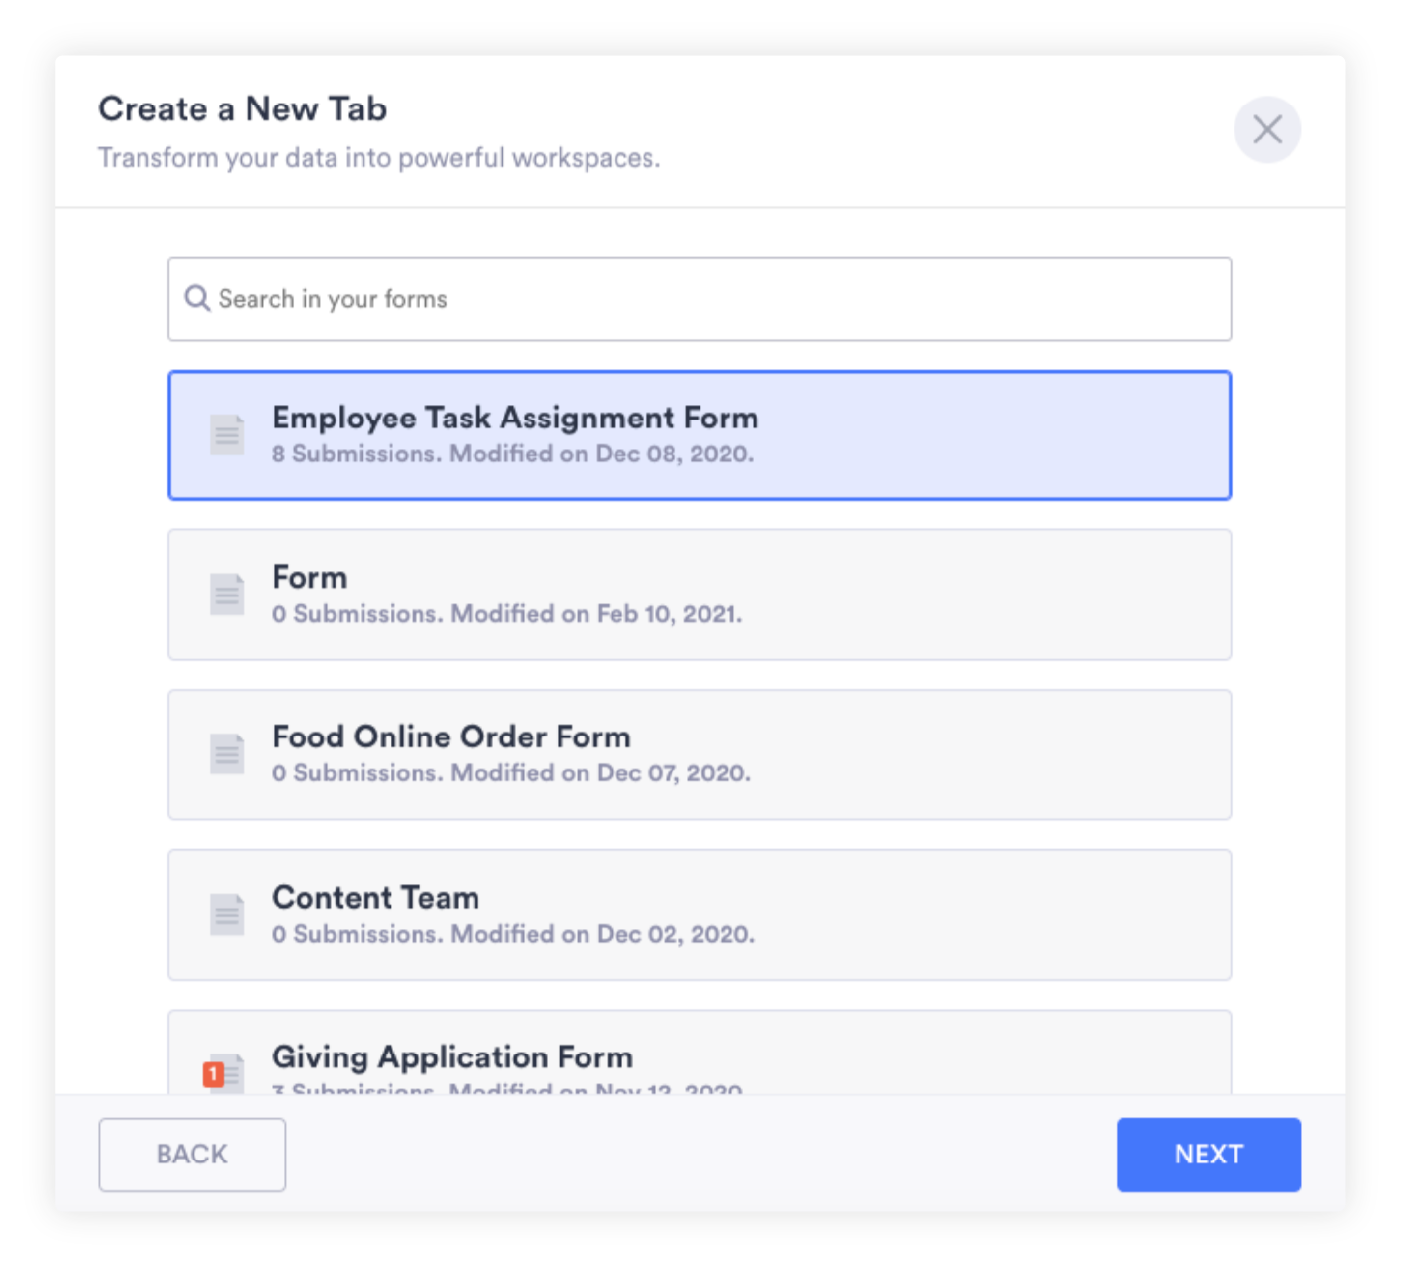Choose the form titled 'Form'
Image resolution: width=1401 pixels, height=1265 pixels.
coord(310,577)
